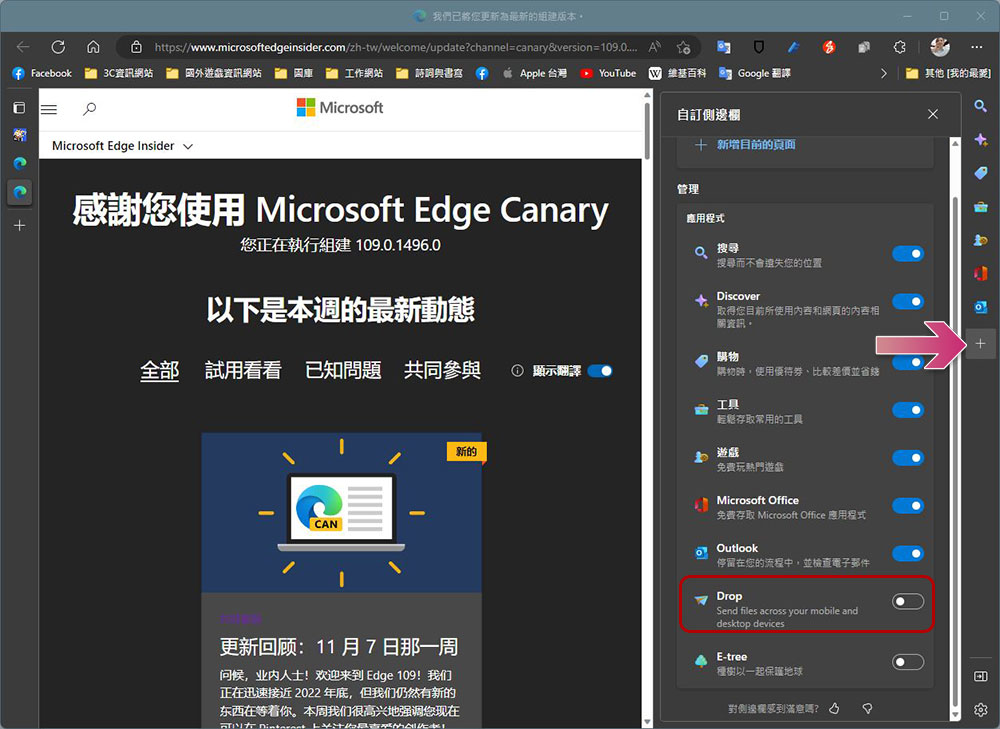Turn on the Drop toggle
This screenshot has width=1000, height=729.
click(x=907, y=600)
